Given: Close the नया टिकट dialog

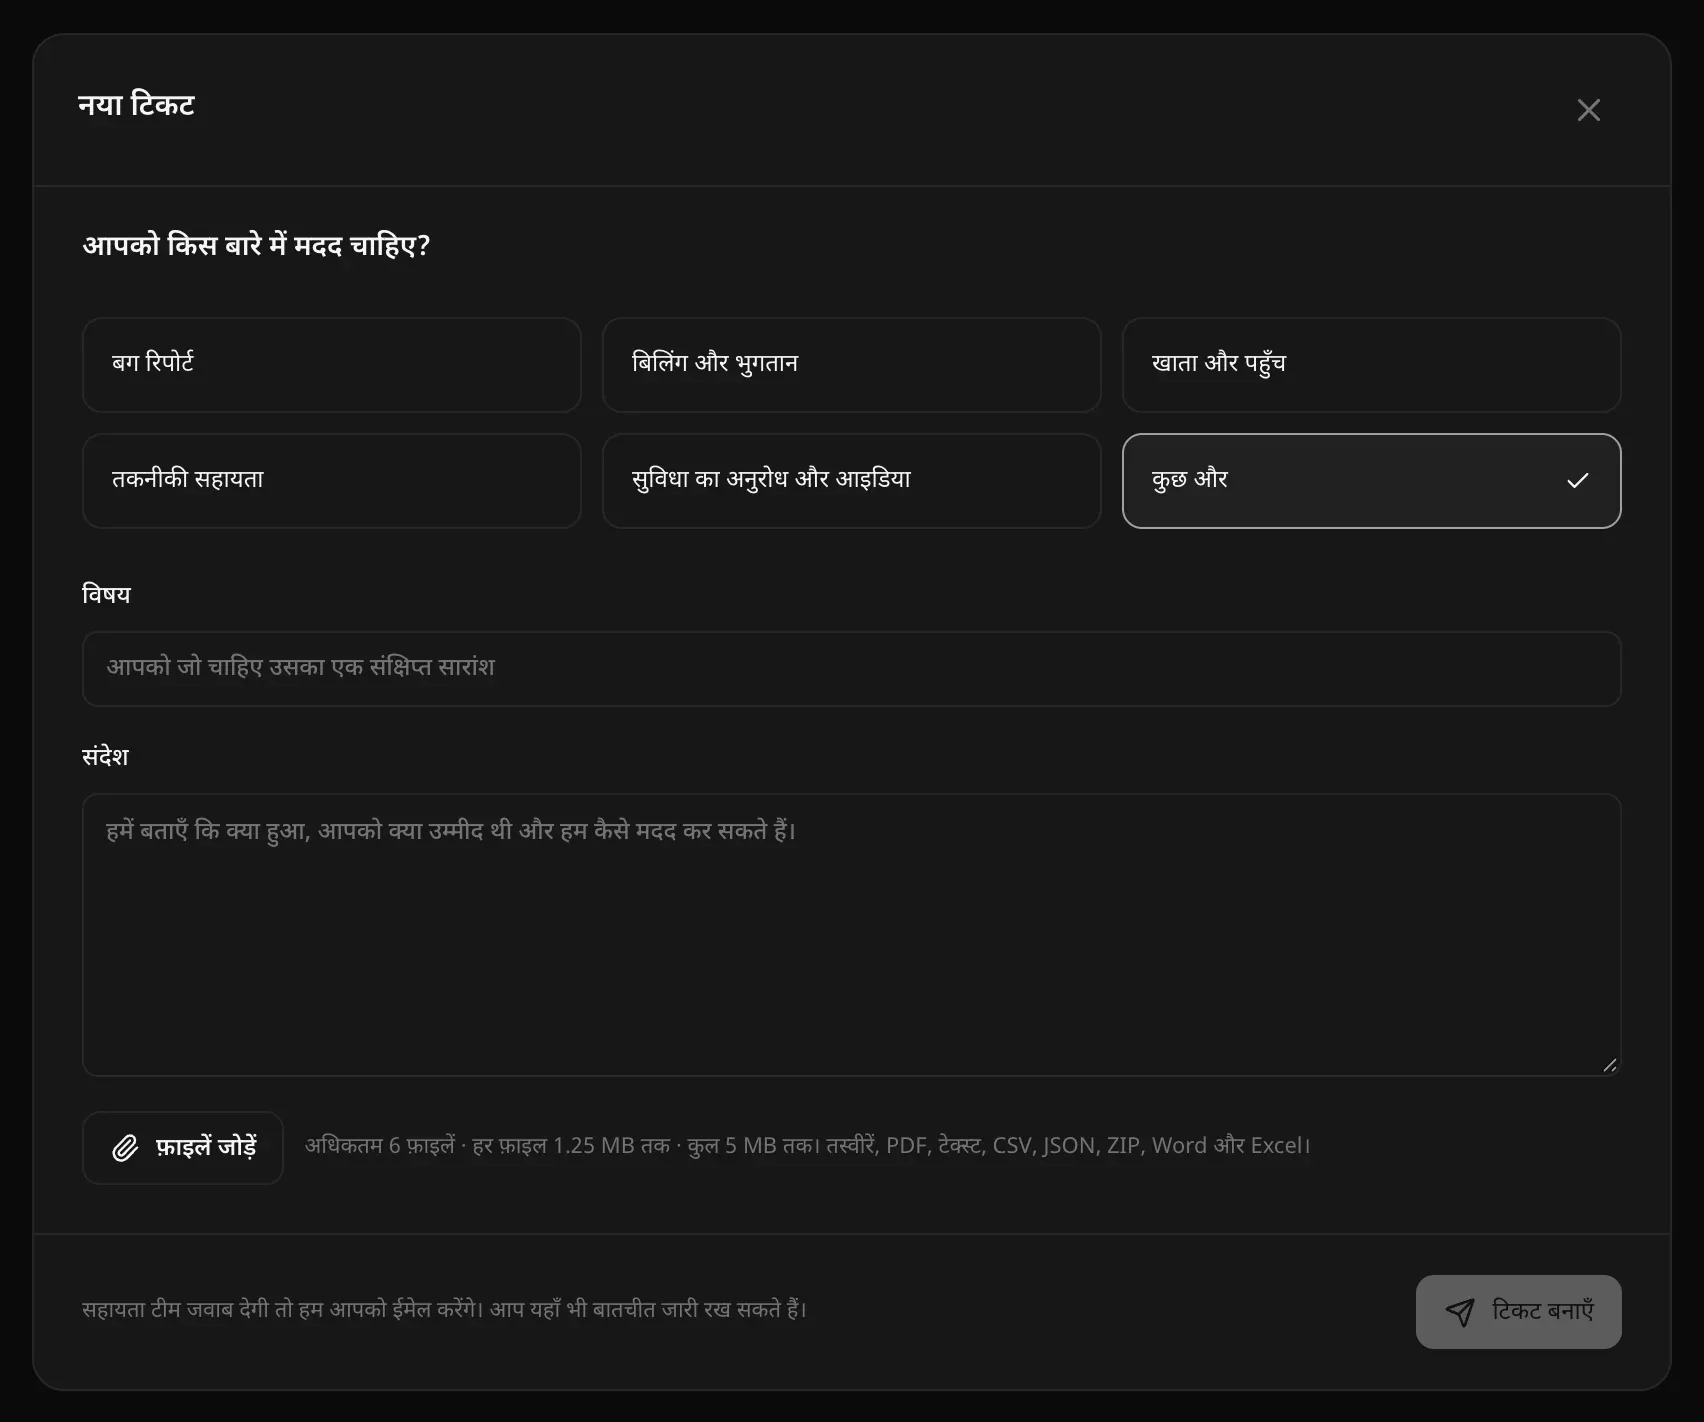Looking at the screenshot, I should (x=1588, y=110).
